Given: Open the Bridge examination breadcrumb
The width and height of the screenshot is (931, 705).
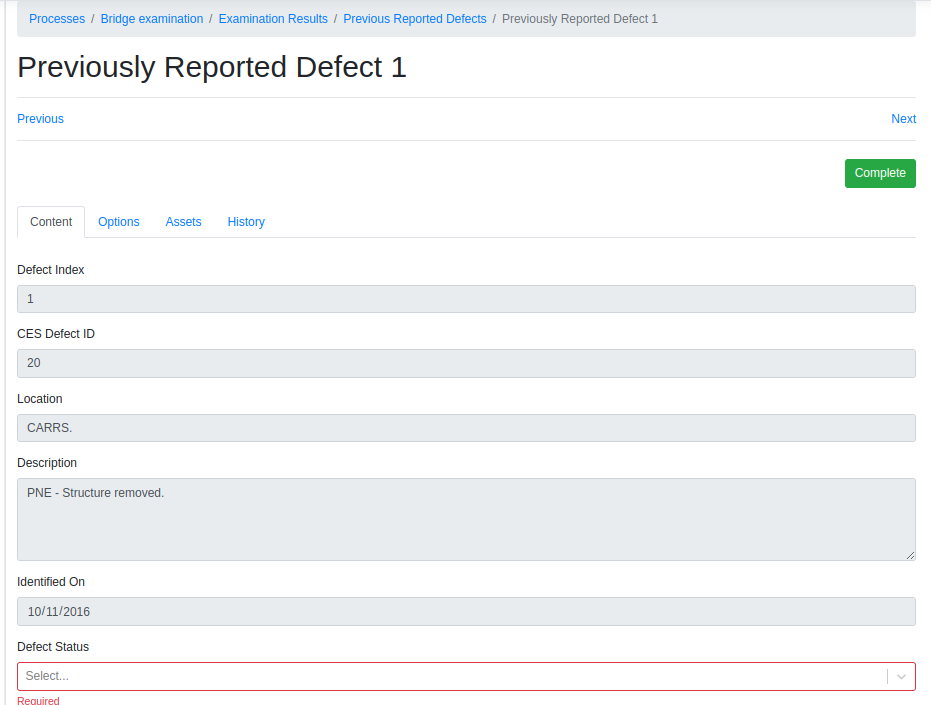Looking at the screenshot, I should pos(152,19).
